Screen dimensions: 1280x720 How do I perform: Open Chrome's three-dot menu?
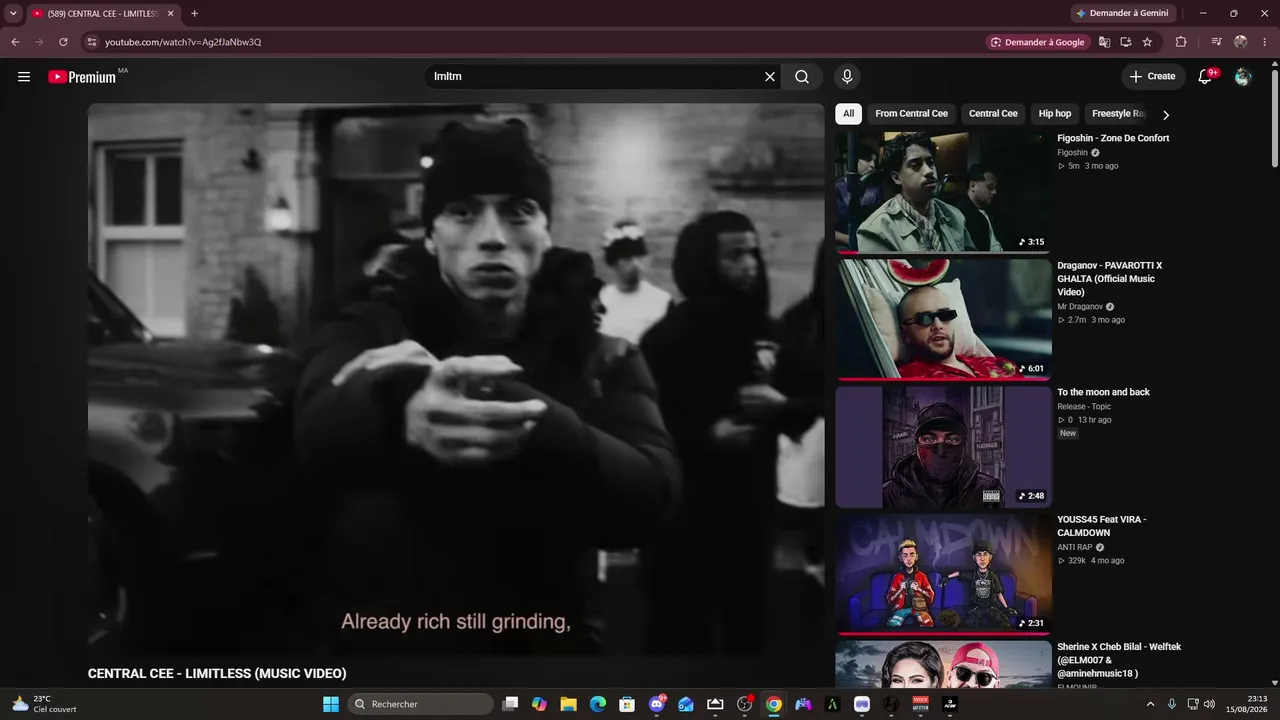click(x=1264, y=42)
